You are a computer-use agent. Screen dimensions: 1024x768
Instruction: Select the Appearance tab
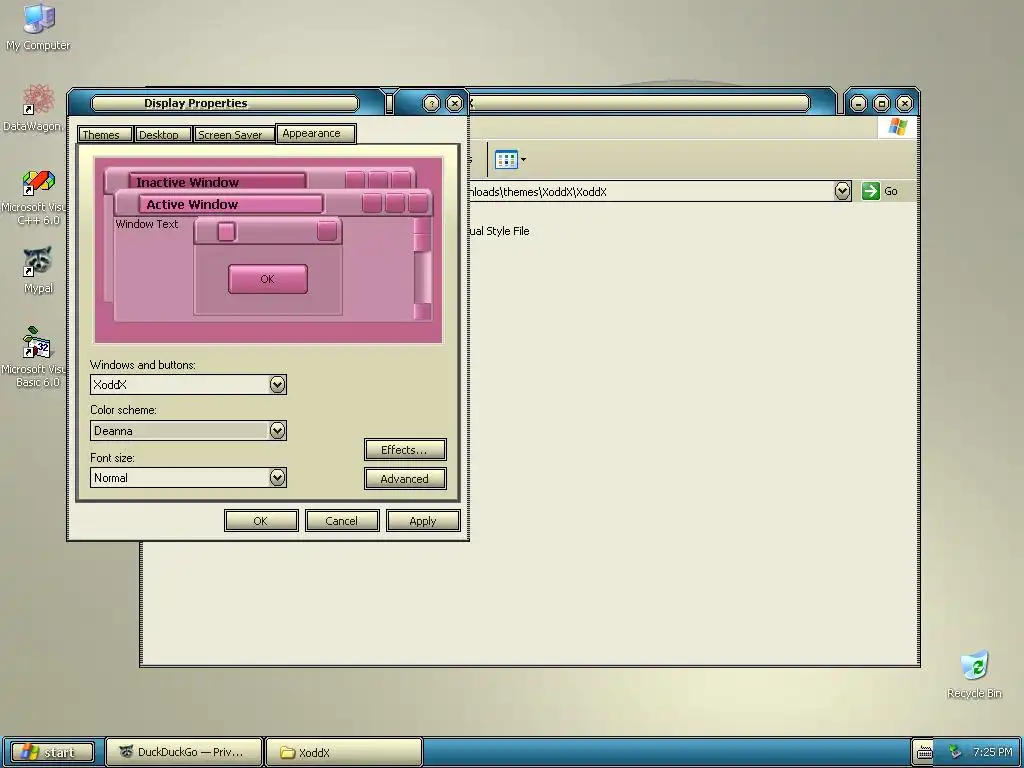[316, 133]
